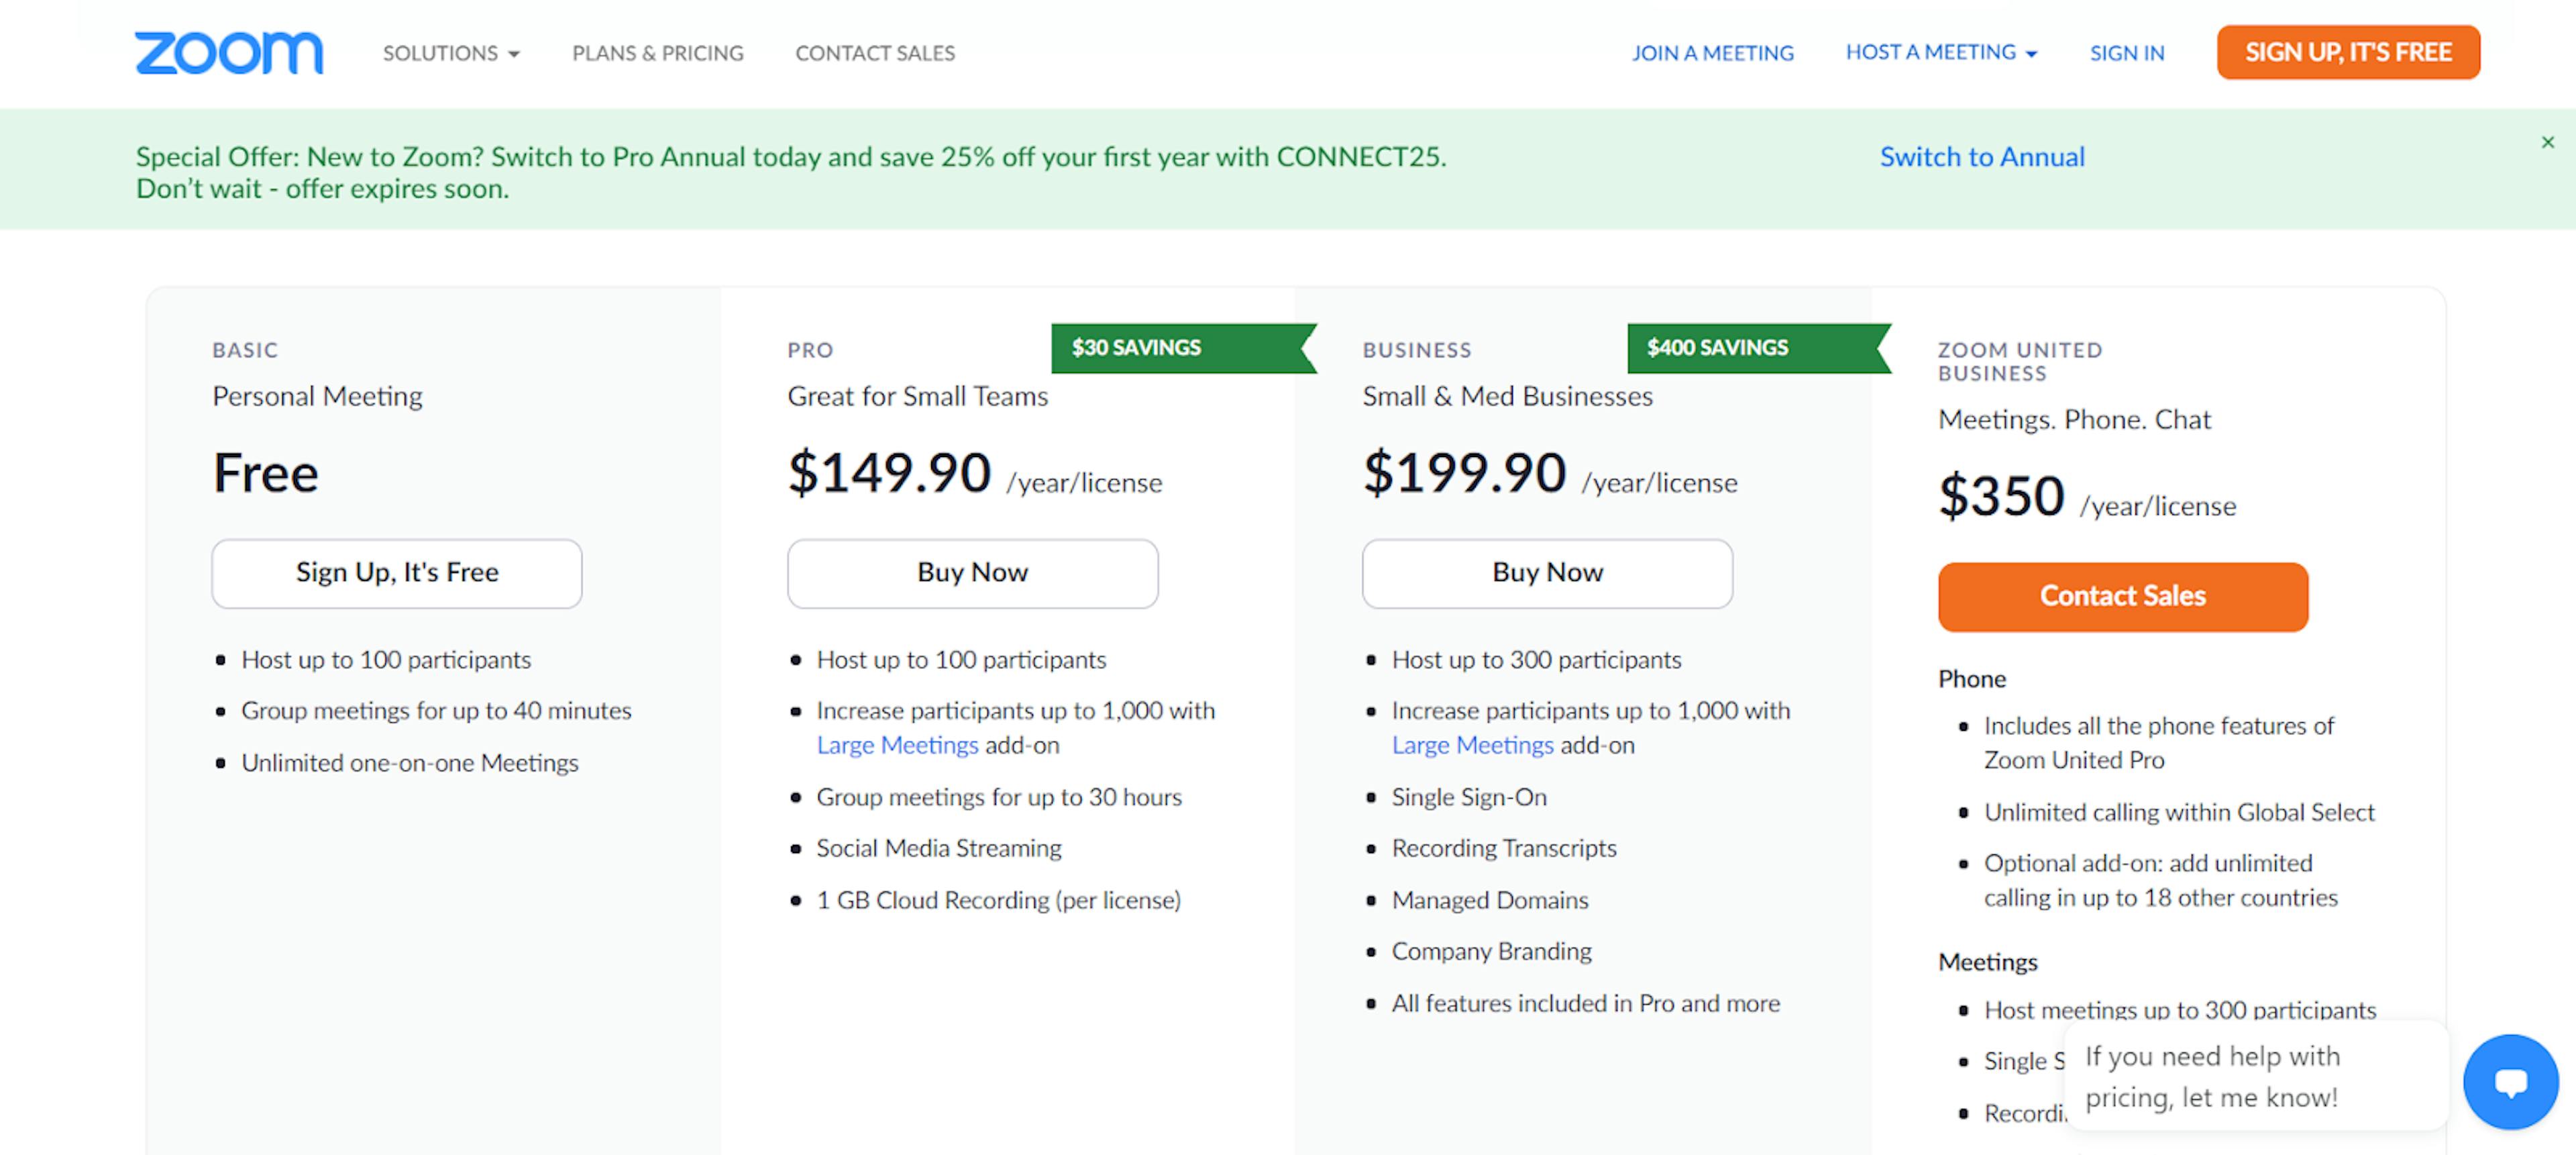2576x1155 pixels.
Task: Click 'Great for Small Teams' subtitle
Action: click(917, 396)
